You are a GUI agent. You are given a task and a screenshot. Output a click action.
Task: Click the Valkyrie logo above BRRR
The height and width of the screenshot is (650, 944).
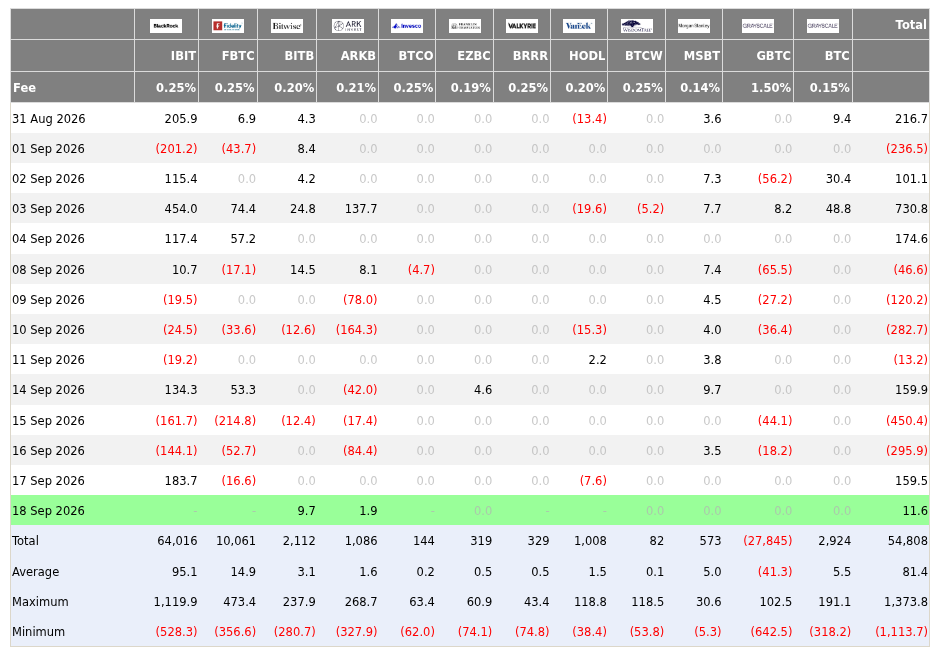[522, 26]
